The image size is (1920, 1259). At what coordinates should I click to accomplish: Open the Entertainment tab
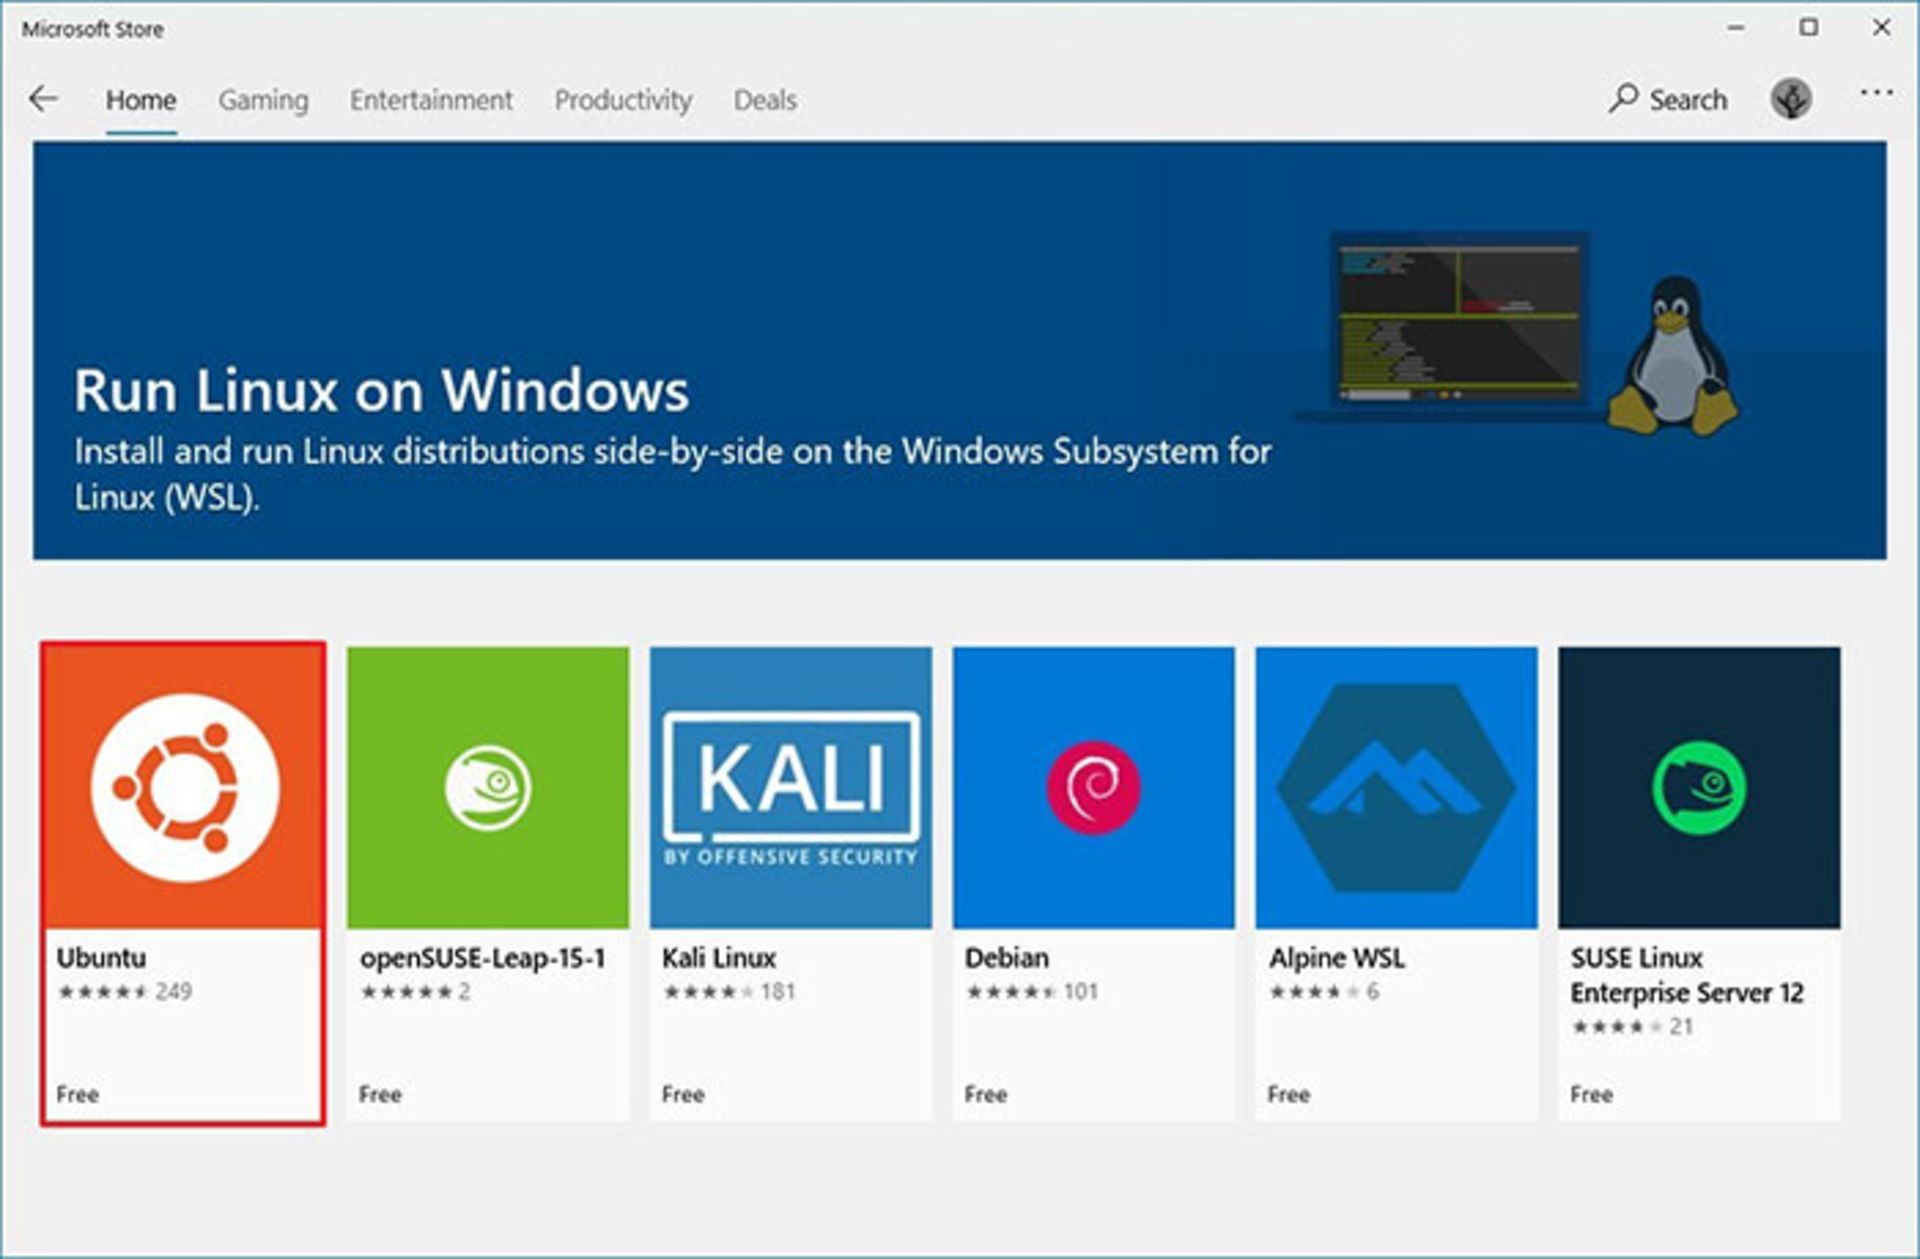pos(431,100)
